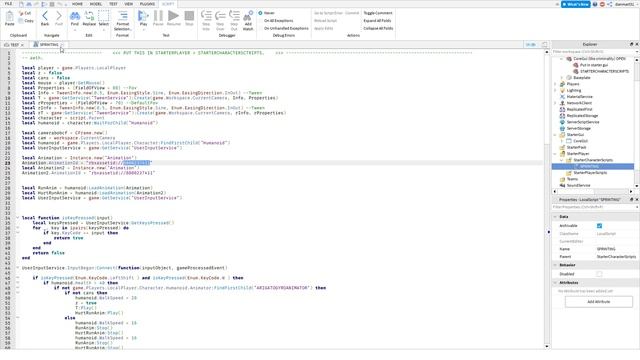Screen dimensions: 640x360
Task: Click the Step Into debugger icon
Action: 206,16
